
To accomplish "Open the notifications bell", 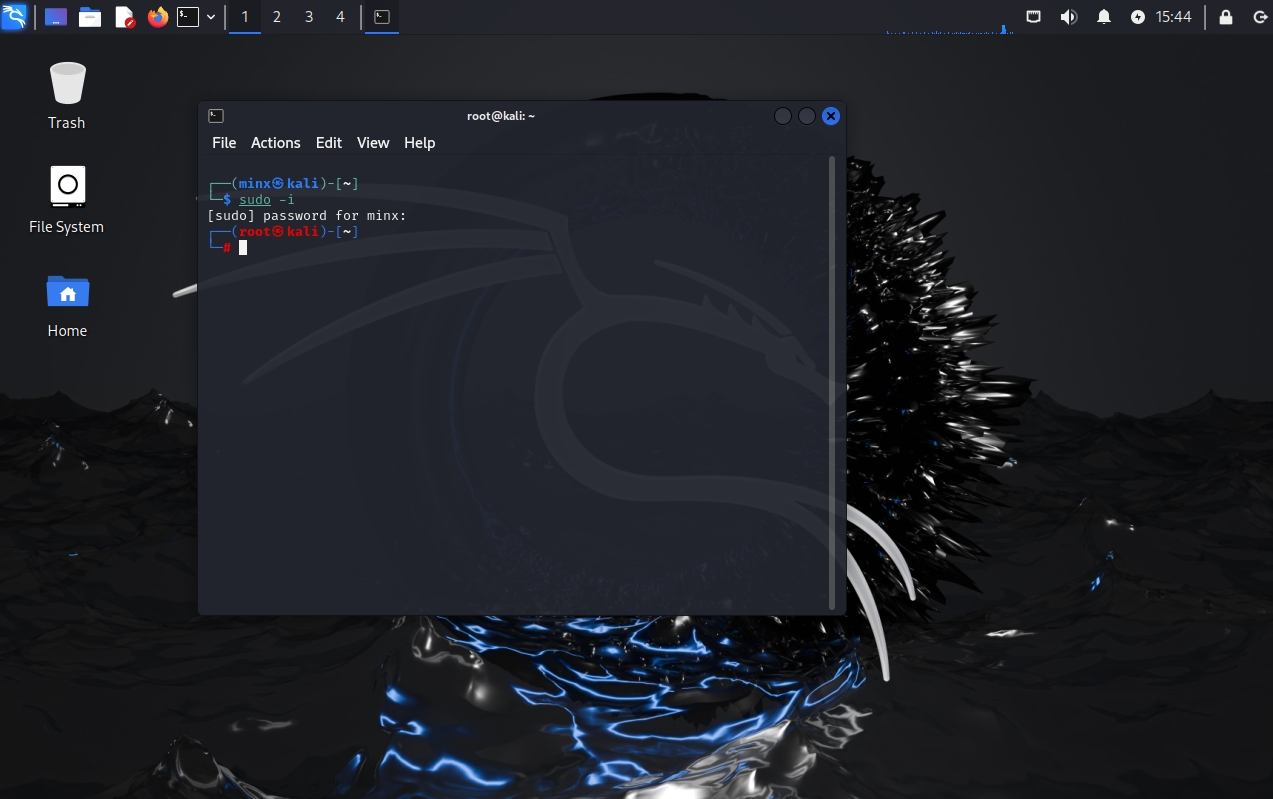I will pos(1104,17).
